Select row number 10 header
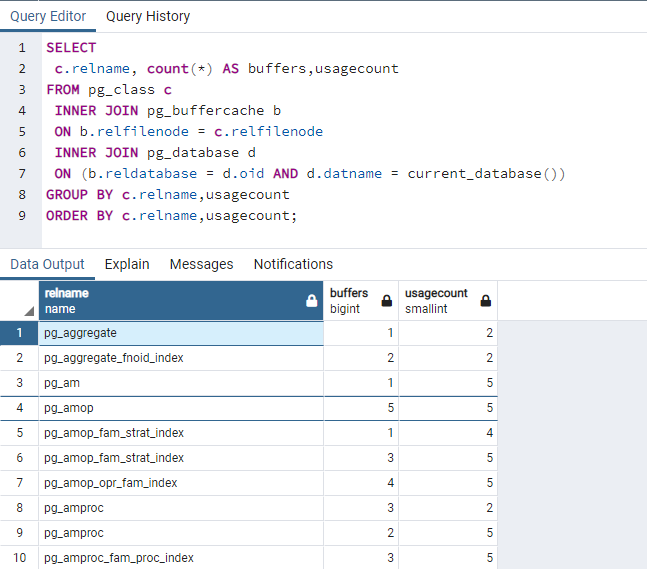 (19, 557)
